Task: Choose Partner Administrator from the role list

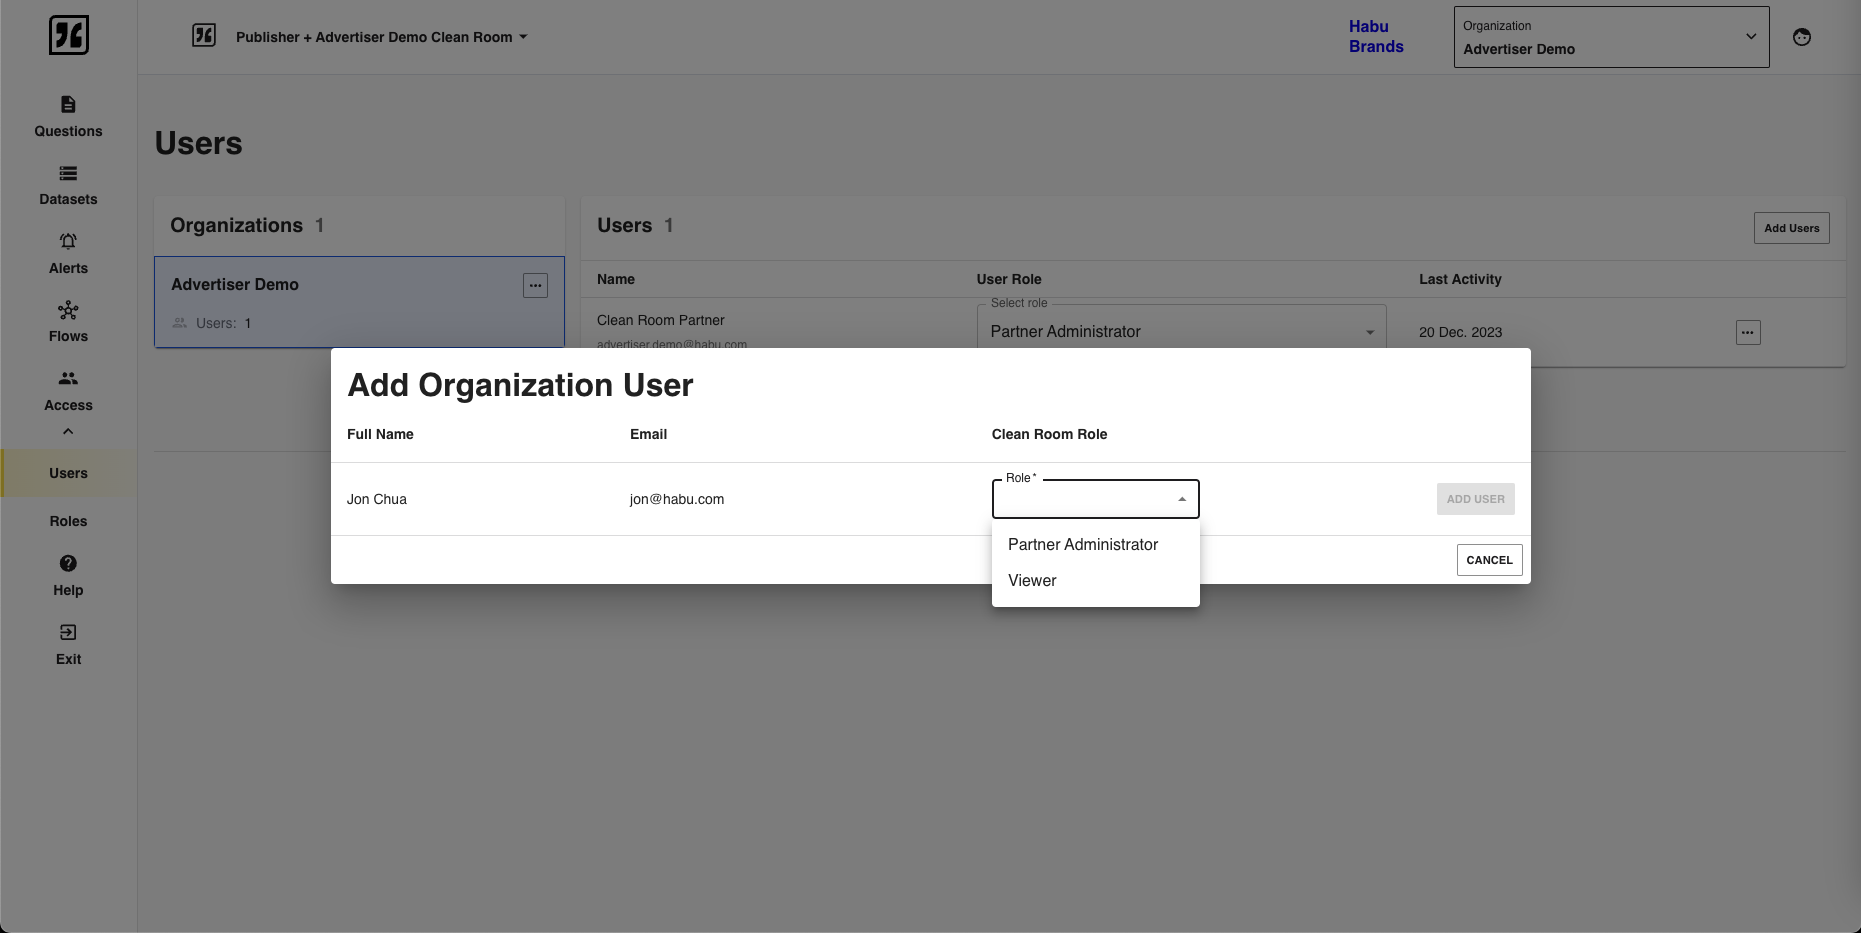Action: click(1095, 544)
